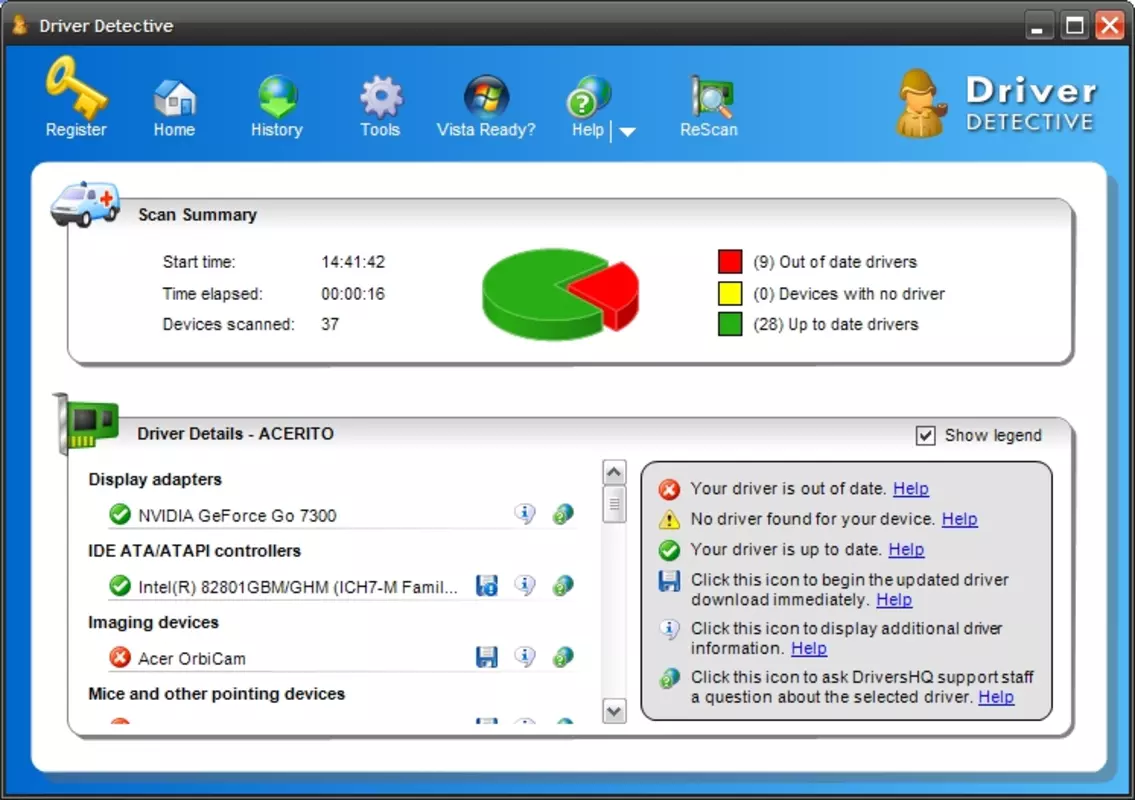Open Help link for driver download icon
Viewport: 1135px width, 800px height.
[x=894, y=599]
